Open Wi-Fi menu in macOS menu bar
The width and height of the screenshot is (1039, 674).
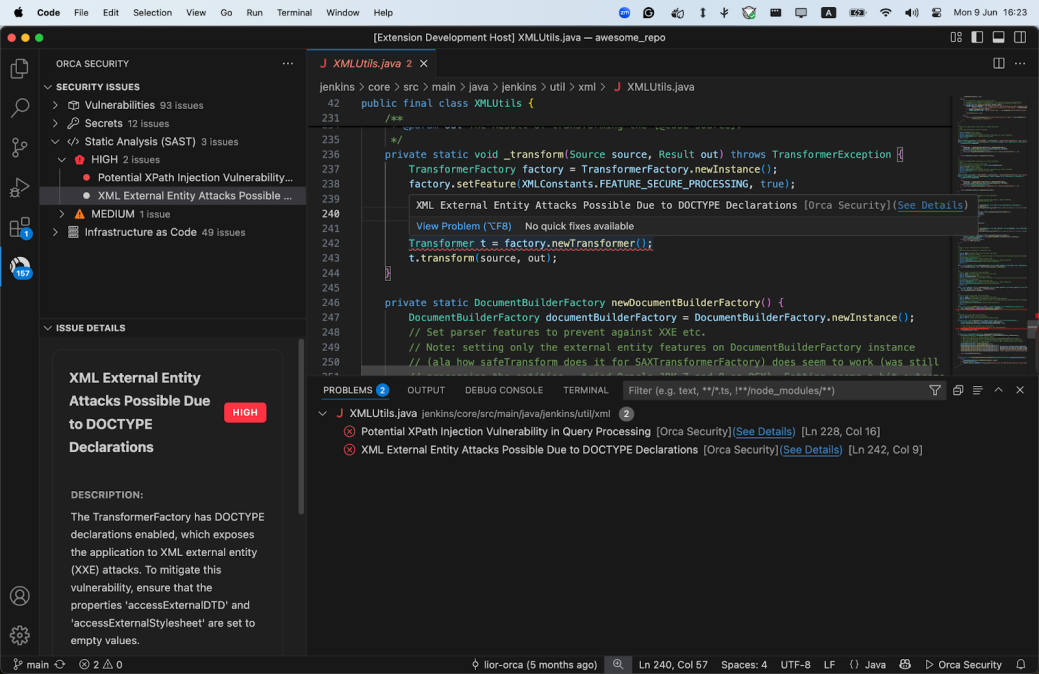885,13
